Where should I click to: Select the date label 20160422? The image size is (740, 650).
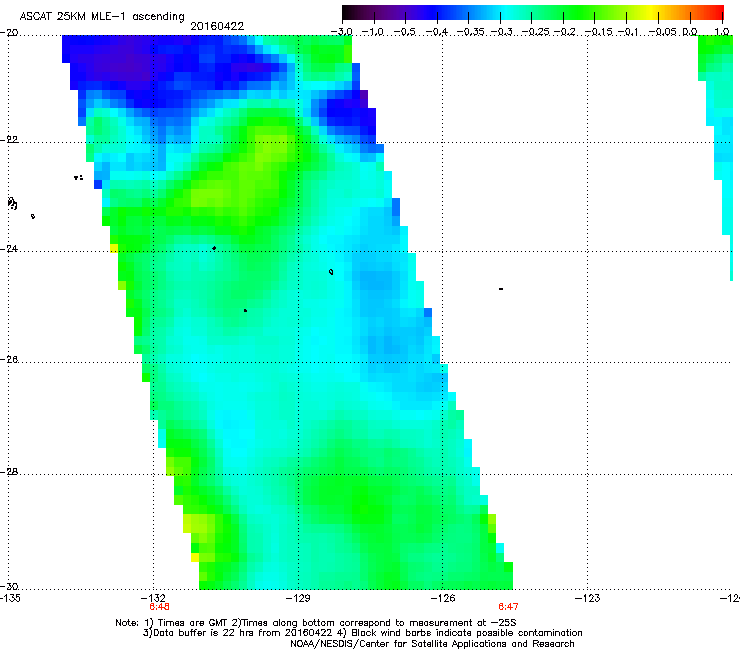[217, 26]
